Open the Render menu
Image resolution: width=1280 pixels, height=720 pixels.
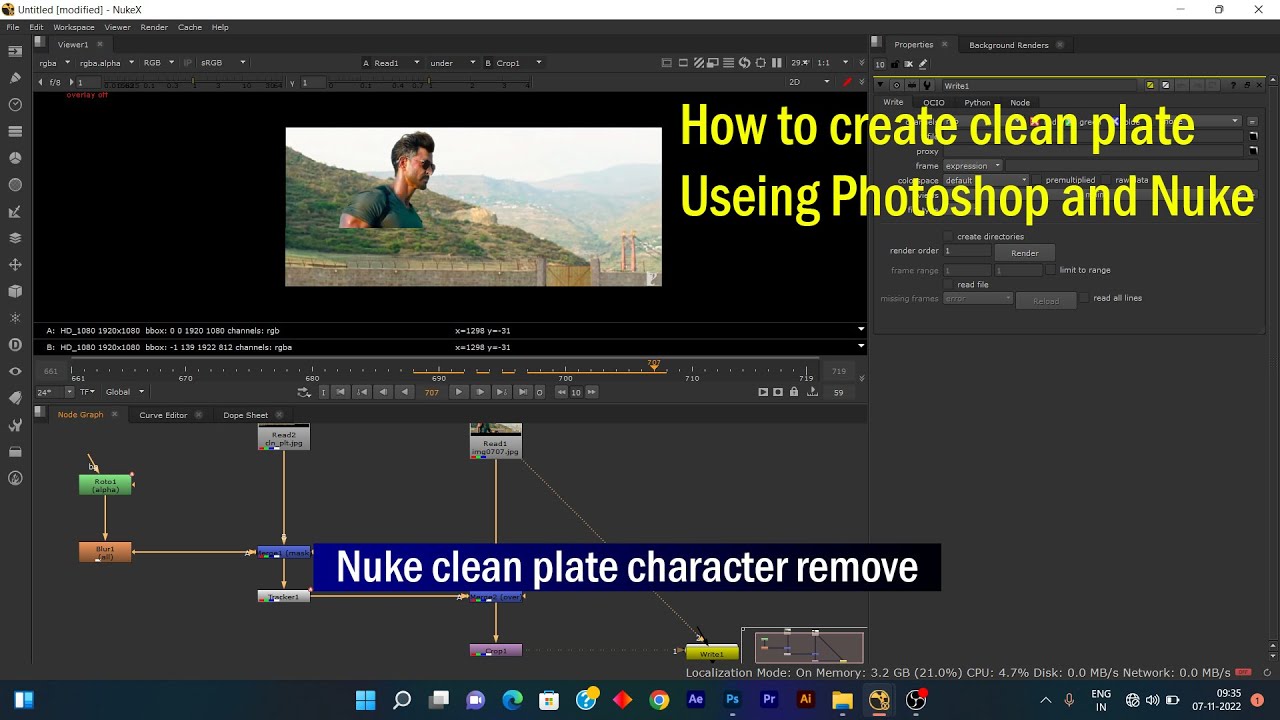(x=154, y=27)
